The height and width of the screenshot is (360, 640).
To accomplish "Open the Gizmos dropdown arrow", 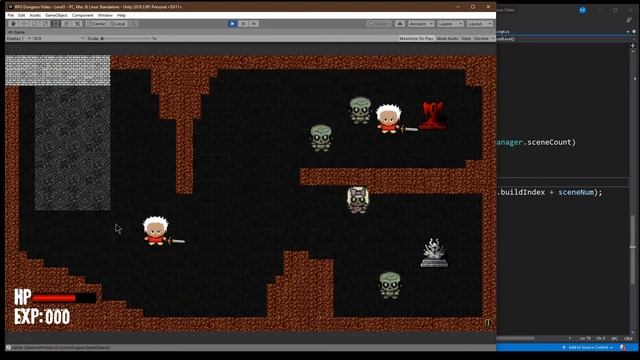I will 492,38.
